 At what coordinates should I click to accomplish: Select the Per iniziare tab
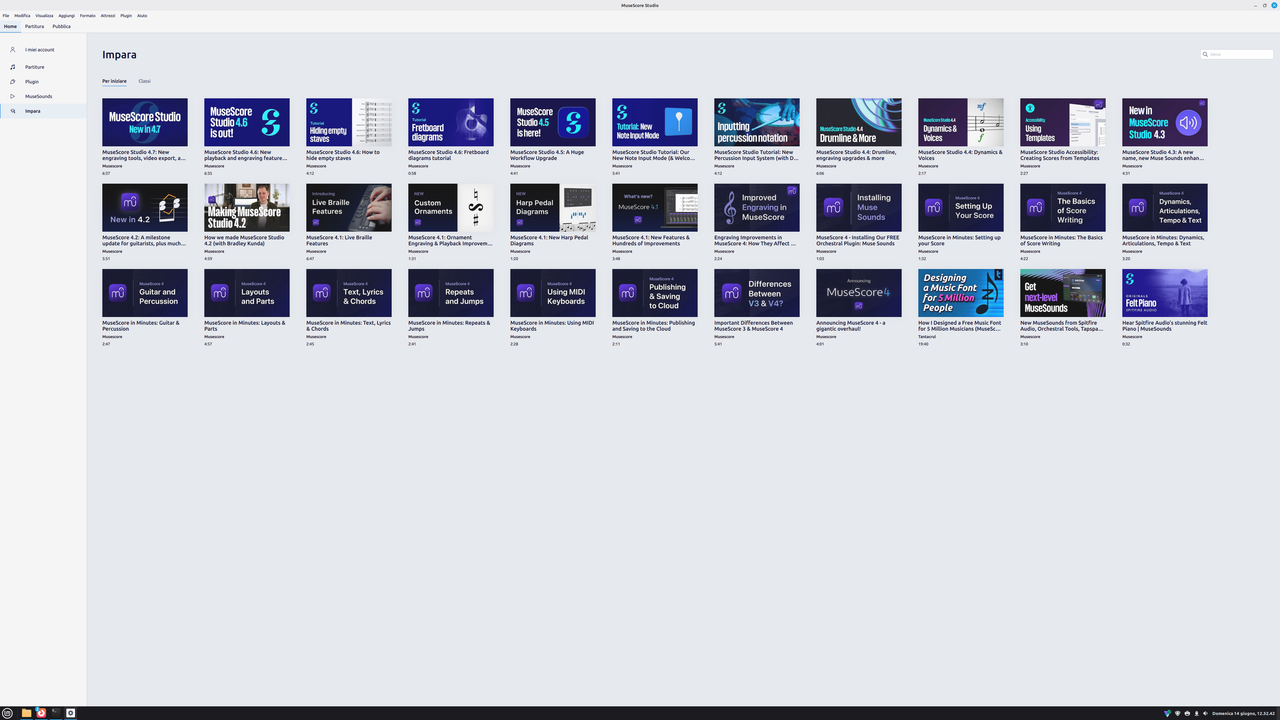[115, 81]
